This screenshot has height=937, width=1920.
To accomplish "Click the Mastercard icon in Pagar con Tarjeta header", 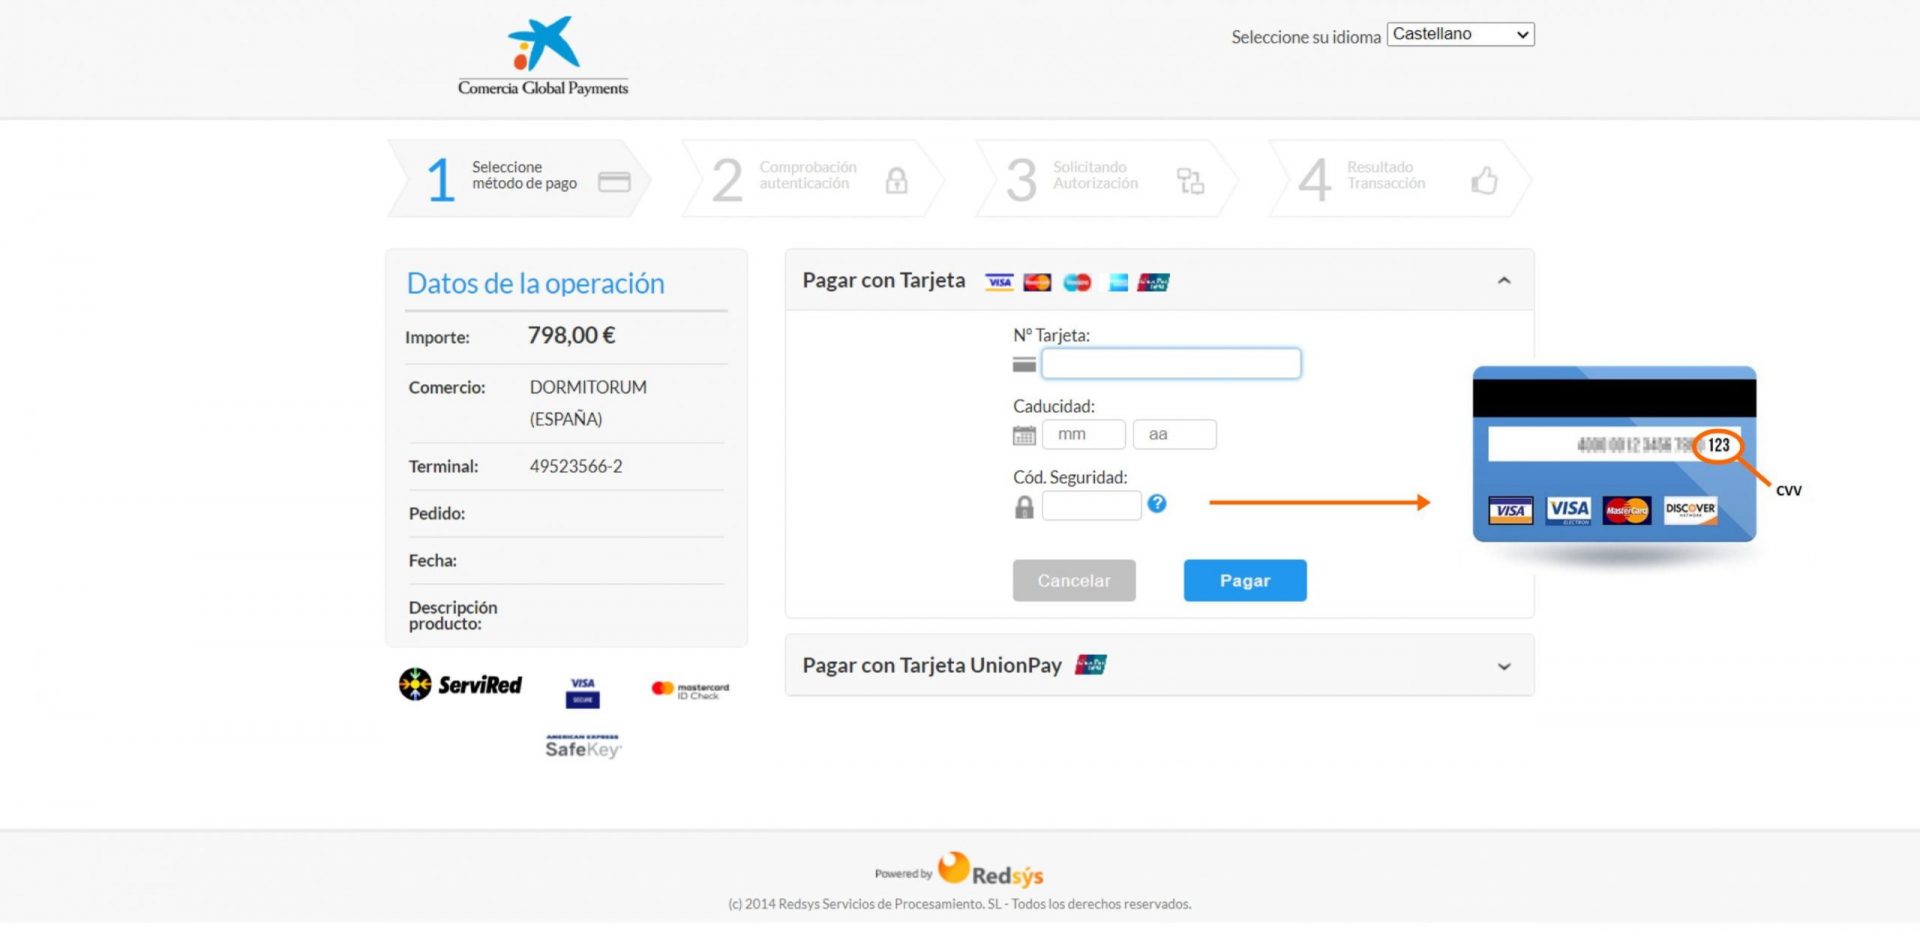I will [1037, 282].
